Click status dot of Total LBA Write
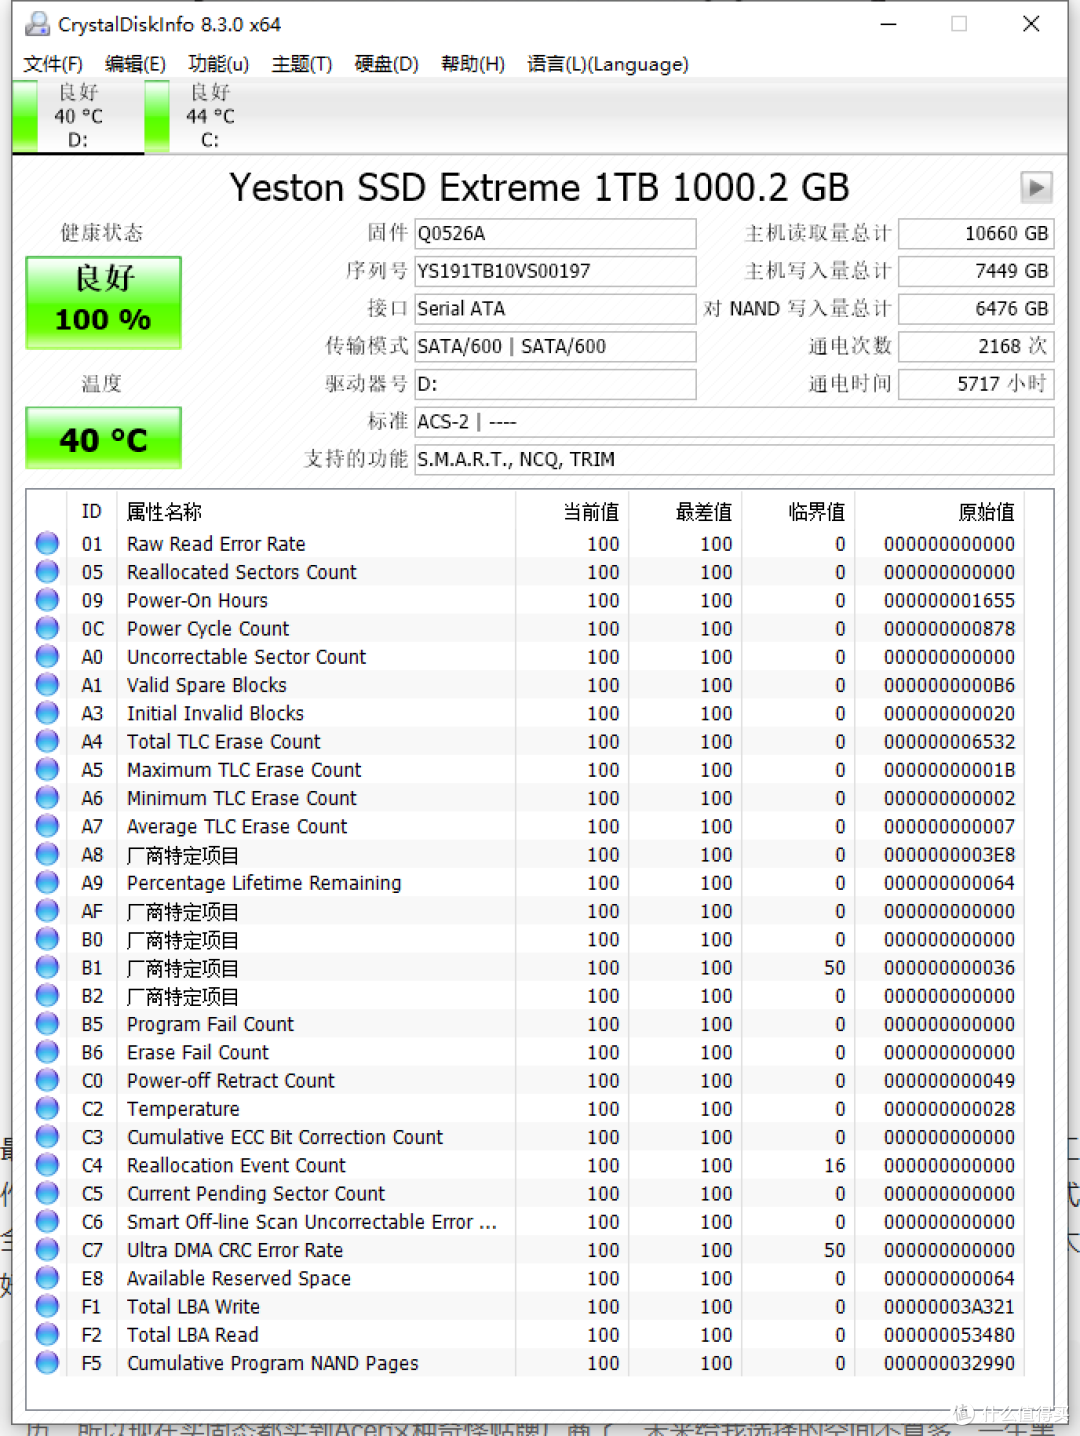This screenshot has height=1436, width=1080. [x=47, y=1306]
